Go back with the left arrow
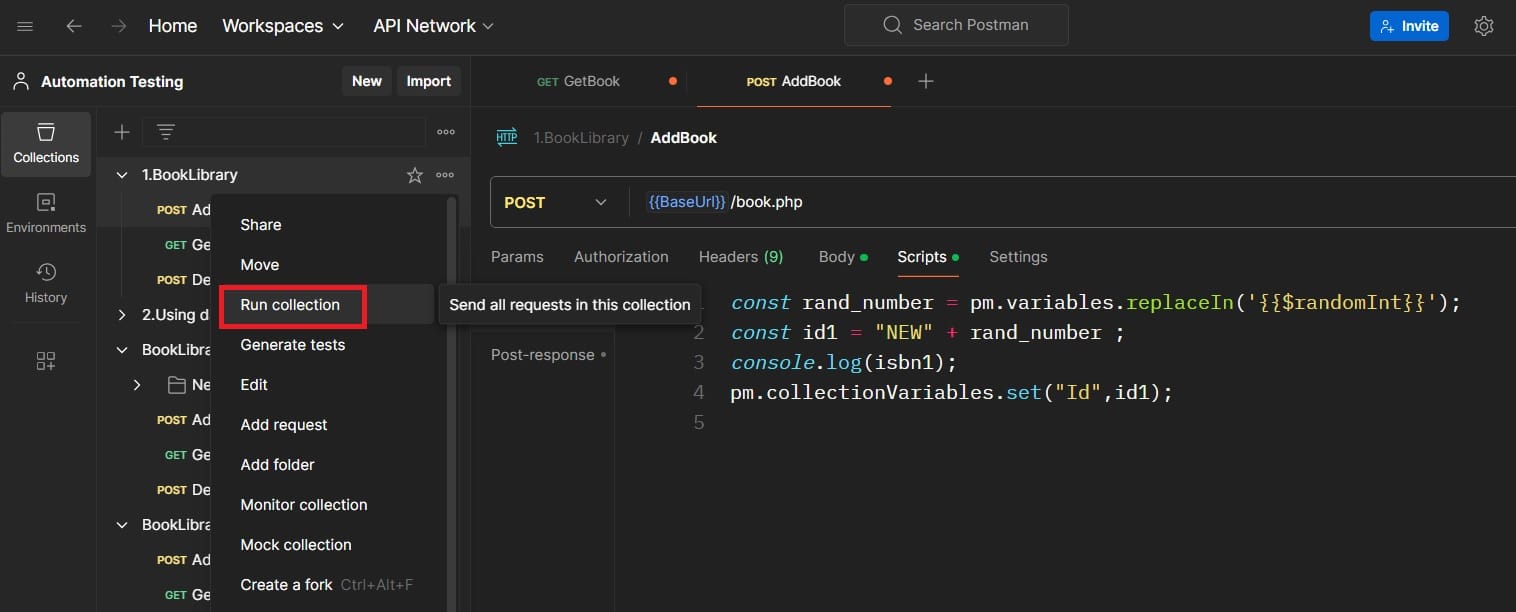The height and width of the screenshot is (612, 1516). pos(74,26)
